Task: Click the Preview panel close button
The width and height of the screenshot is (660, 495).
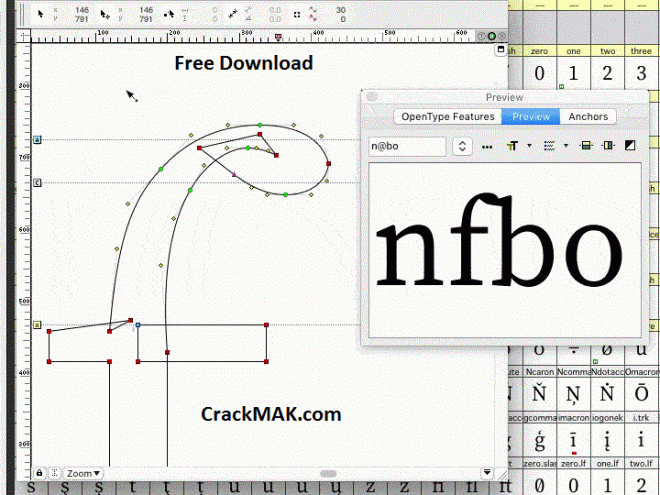Action: tap(371, 97)
